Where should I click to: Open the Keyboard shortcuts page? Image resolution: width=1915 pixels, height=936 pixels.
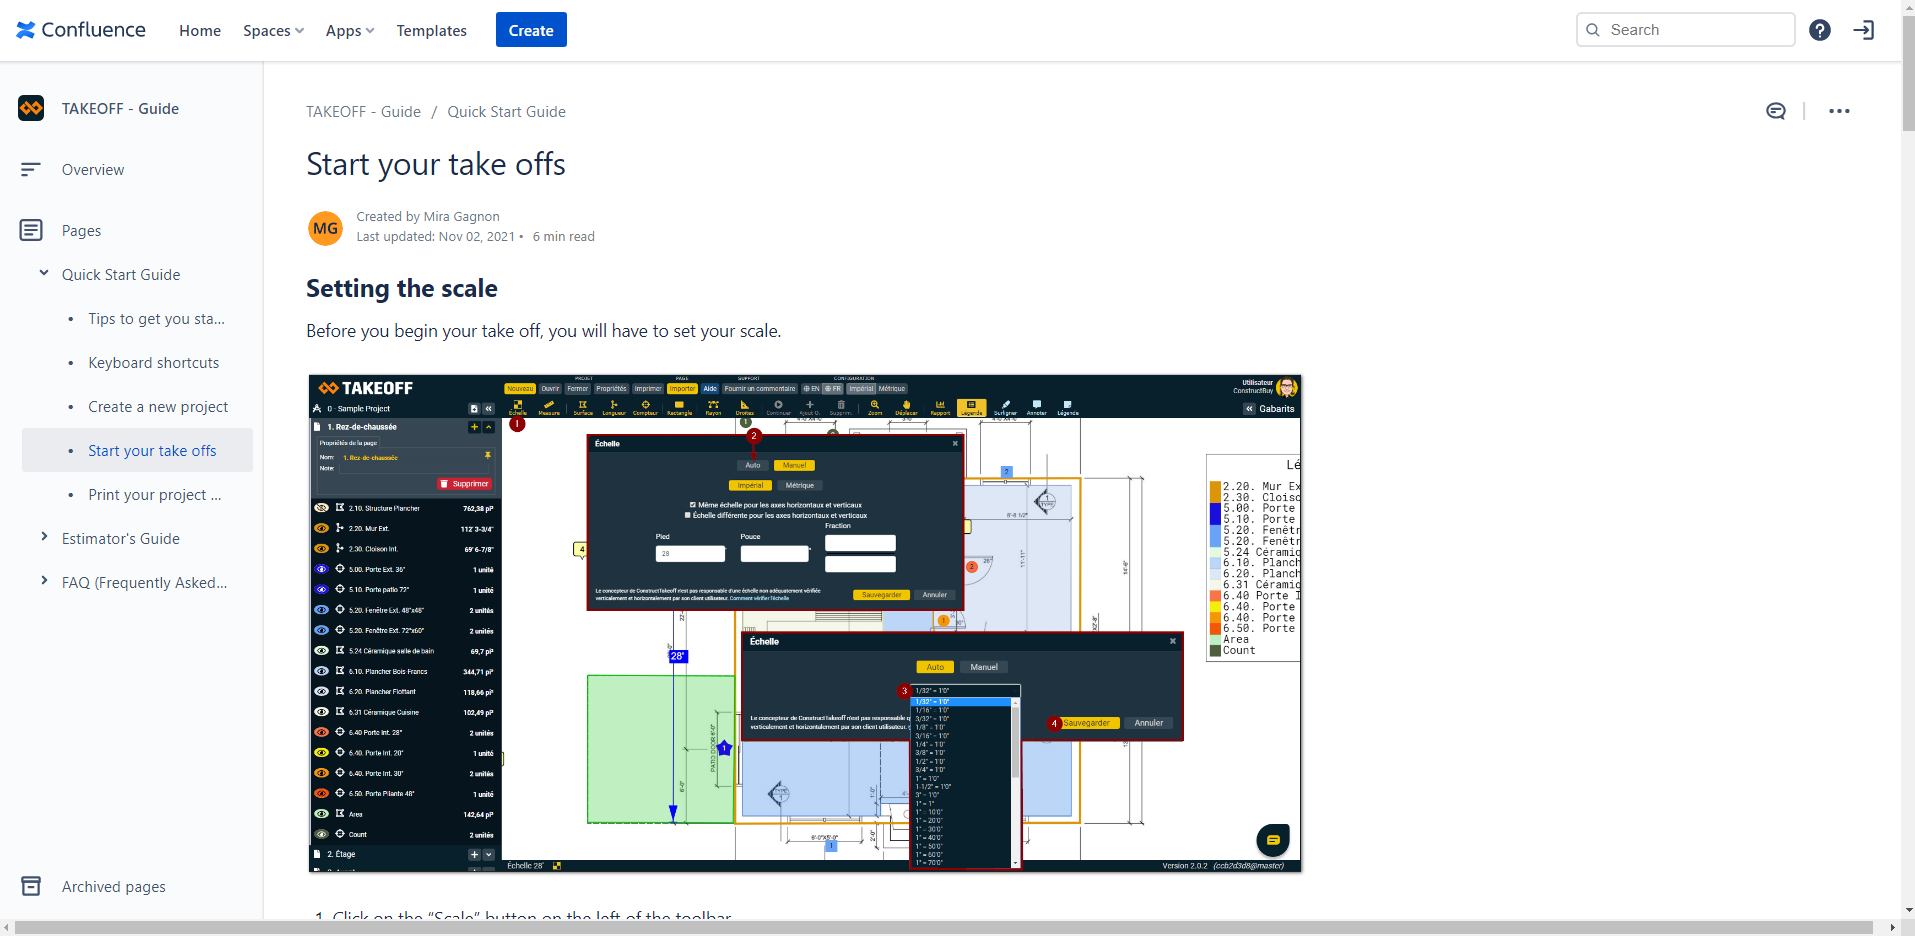[153, 362]
